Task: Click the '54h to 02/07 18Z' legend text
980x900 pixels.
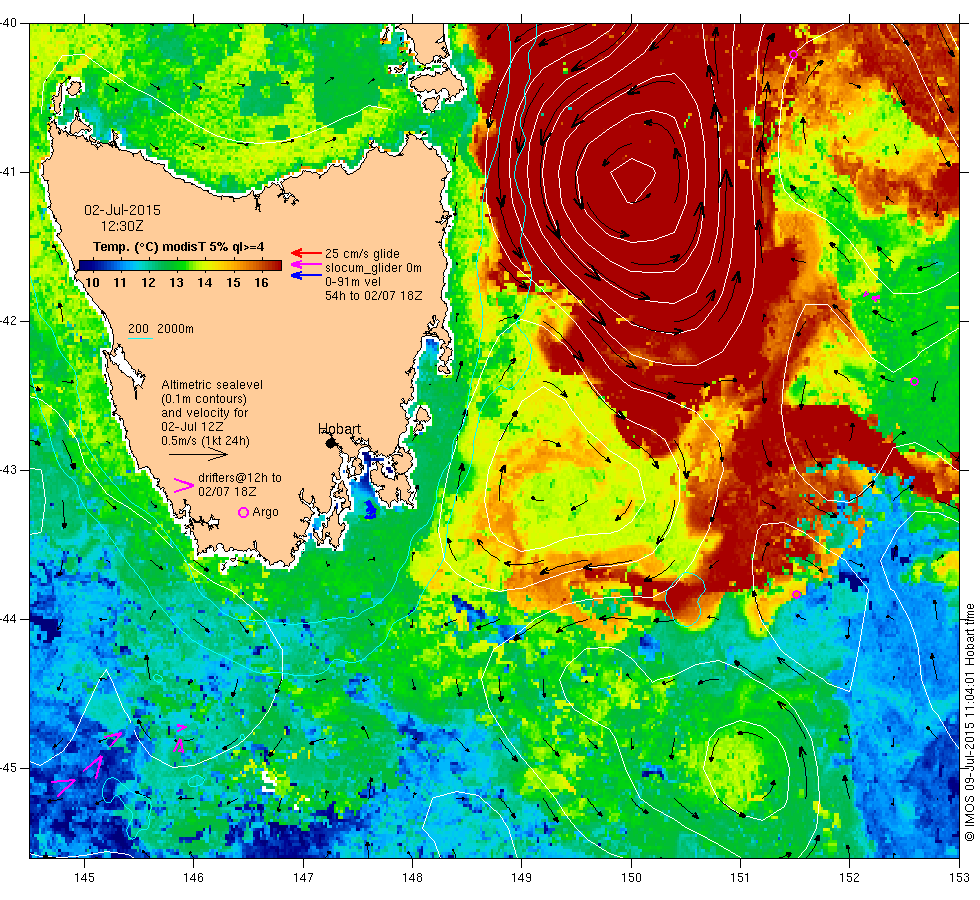Action: [373, 296]
